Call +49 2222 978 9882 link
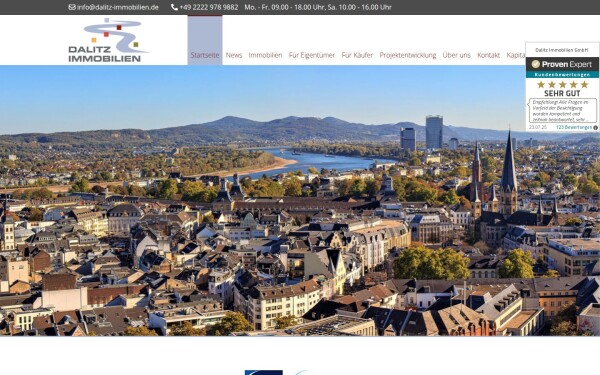Viewport: 600px width, 375px height. tap(209, 7)
